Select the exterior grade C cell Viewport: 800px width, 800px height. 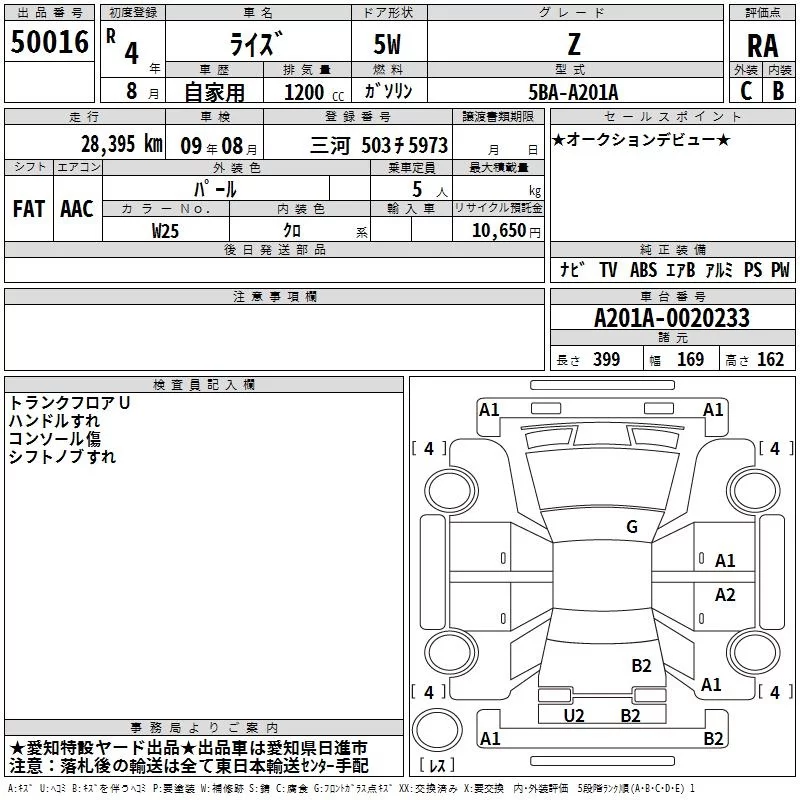tap(745, 90)
